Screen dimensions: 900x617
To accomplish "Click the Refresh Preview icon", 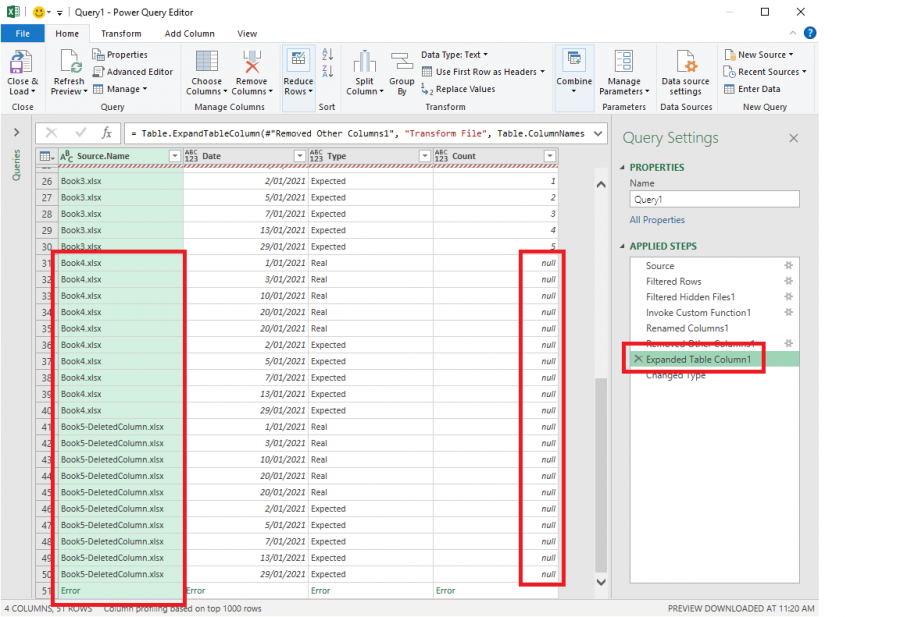I will (x=69, y=63).
